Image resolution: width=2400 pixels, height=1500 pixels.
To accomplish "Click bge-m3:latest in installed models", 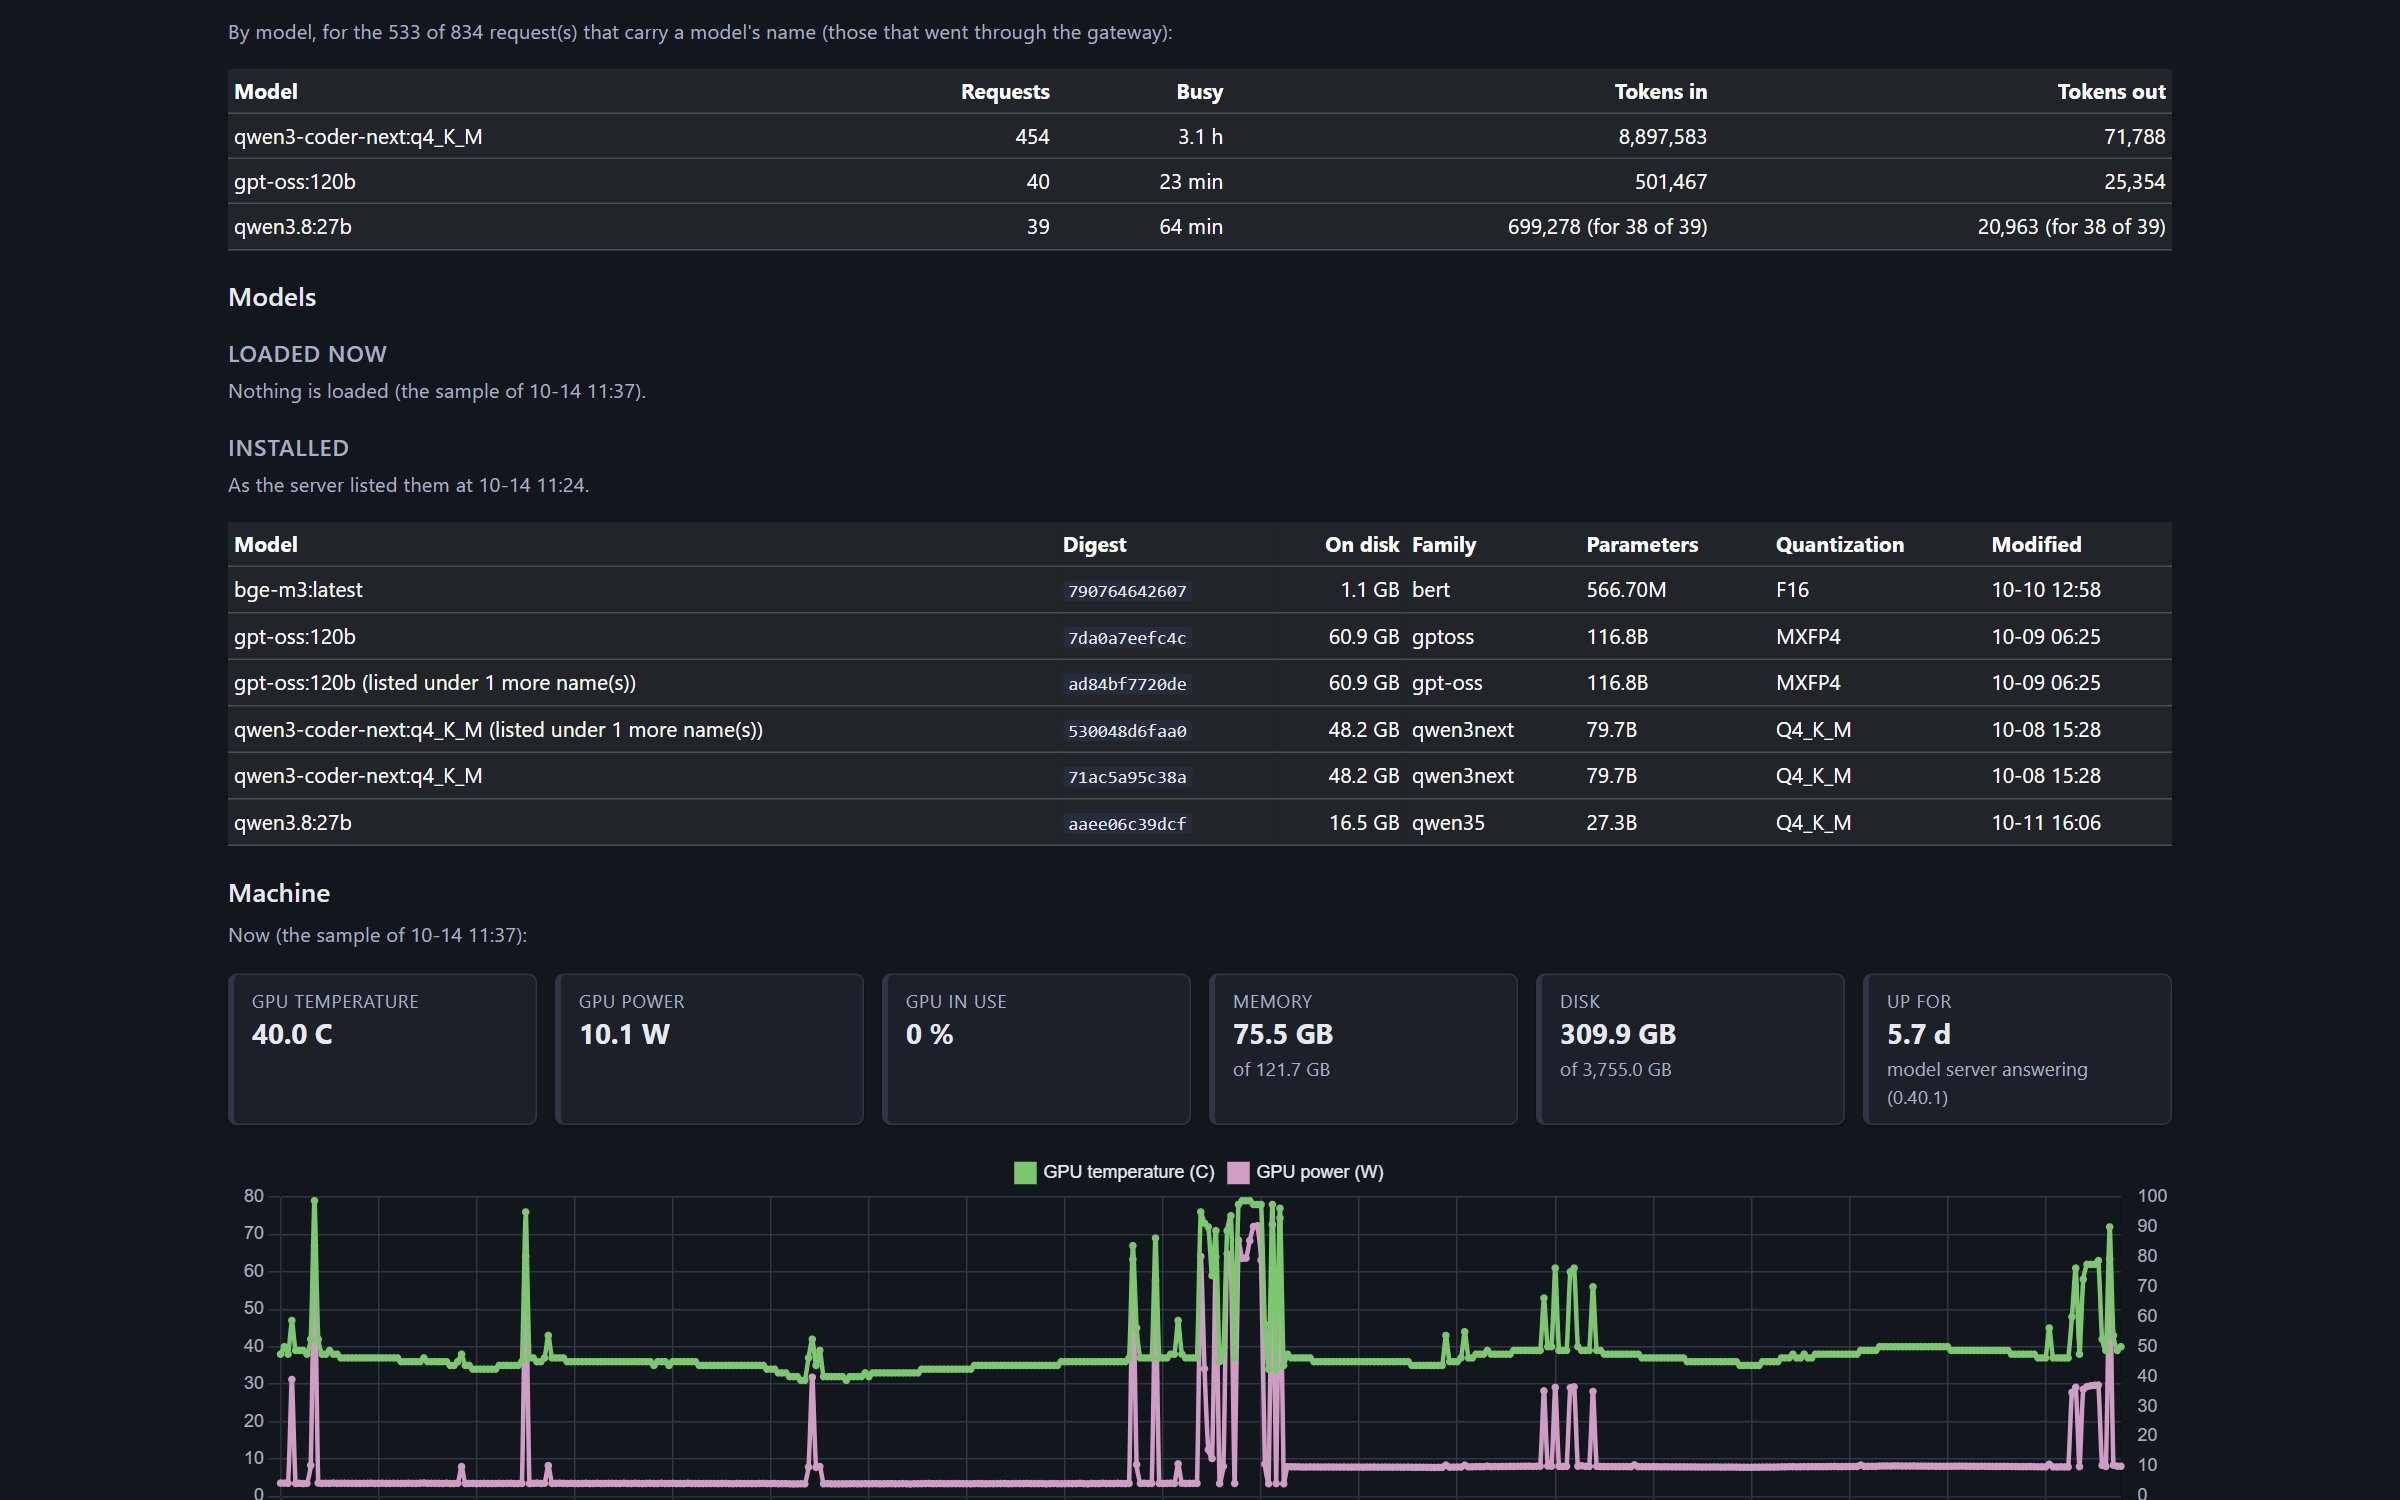I will tap(298, 590).
